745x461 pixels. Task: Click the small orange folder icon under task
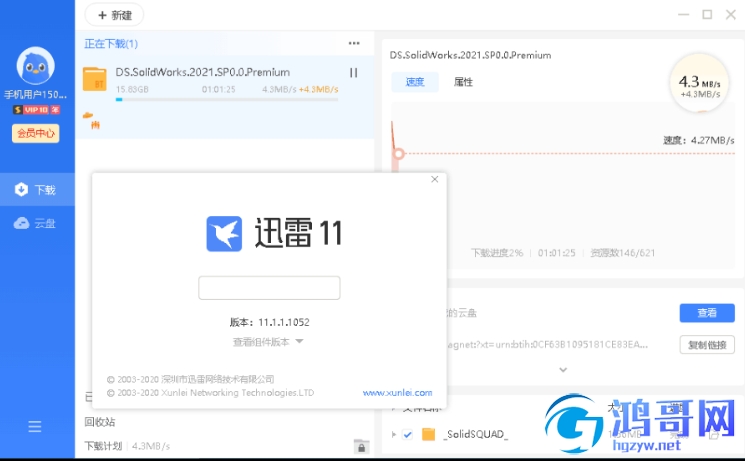pyautogui.click(x=88, y=115)
